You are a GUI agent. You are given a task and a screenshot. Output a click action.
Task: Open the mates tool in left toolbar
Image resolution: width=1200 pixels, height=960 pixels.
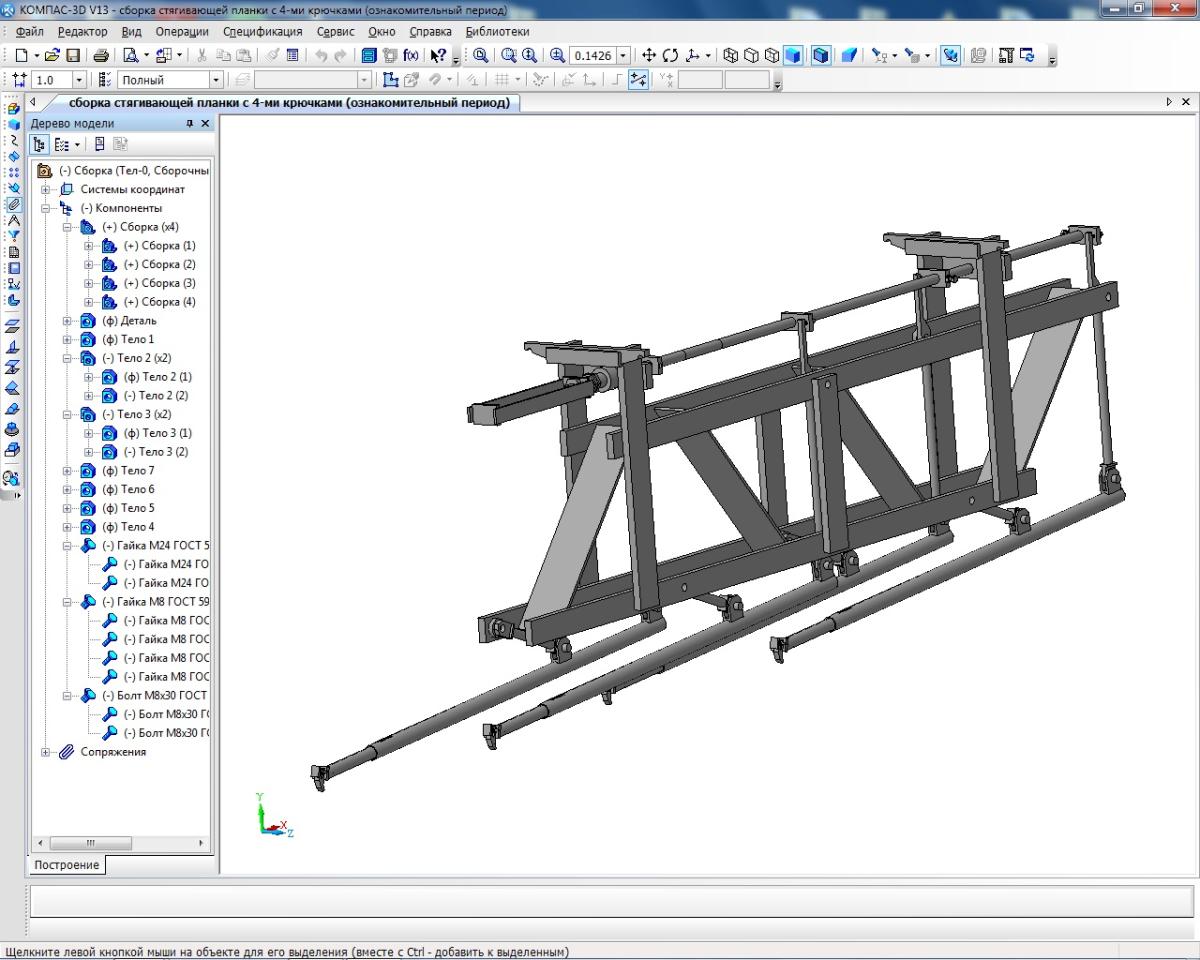(x=13, y=204)
